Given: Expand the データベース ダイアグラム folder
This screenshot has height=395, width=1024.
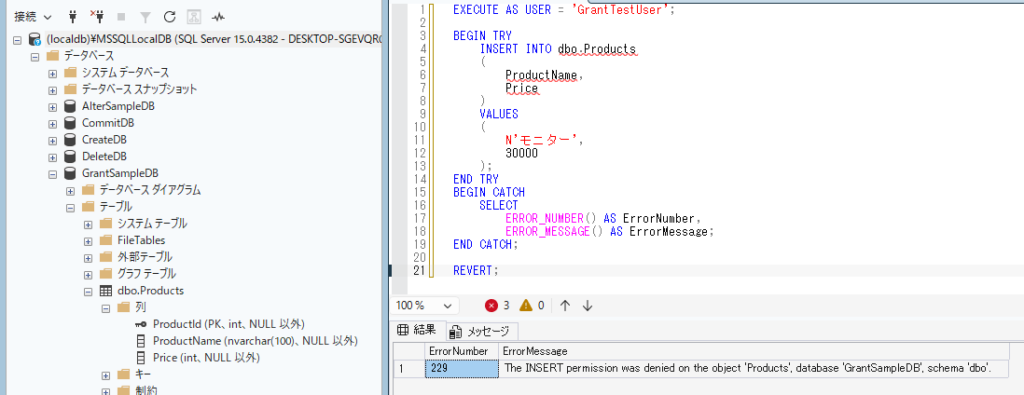Looking at the screenshot, I should click(x=70, y=191).
